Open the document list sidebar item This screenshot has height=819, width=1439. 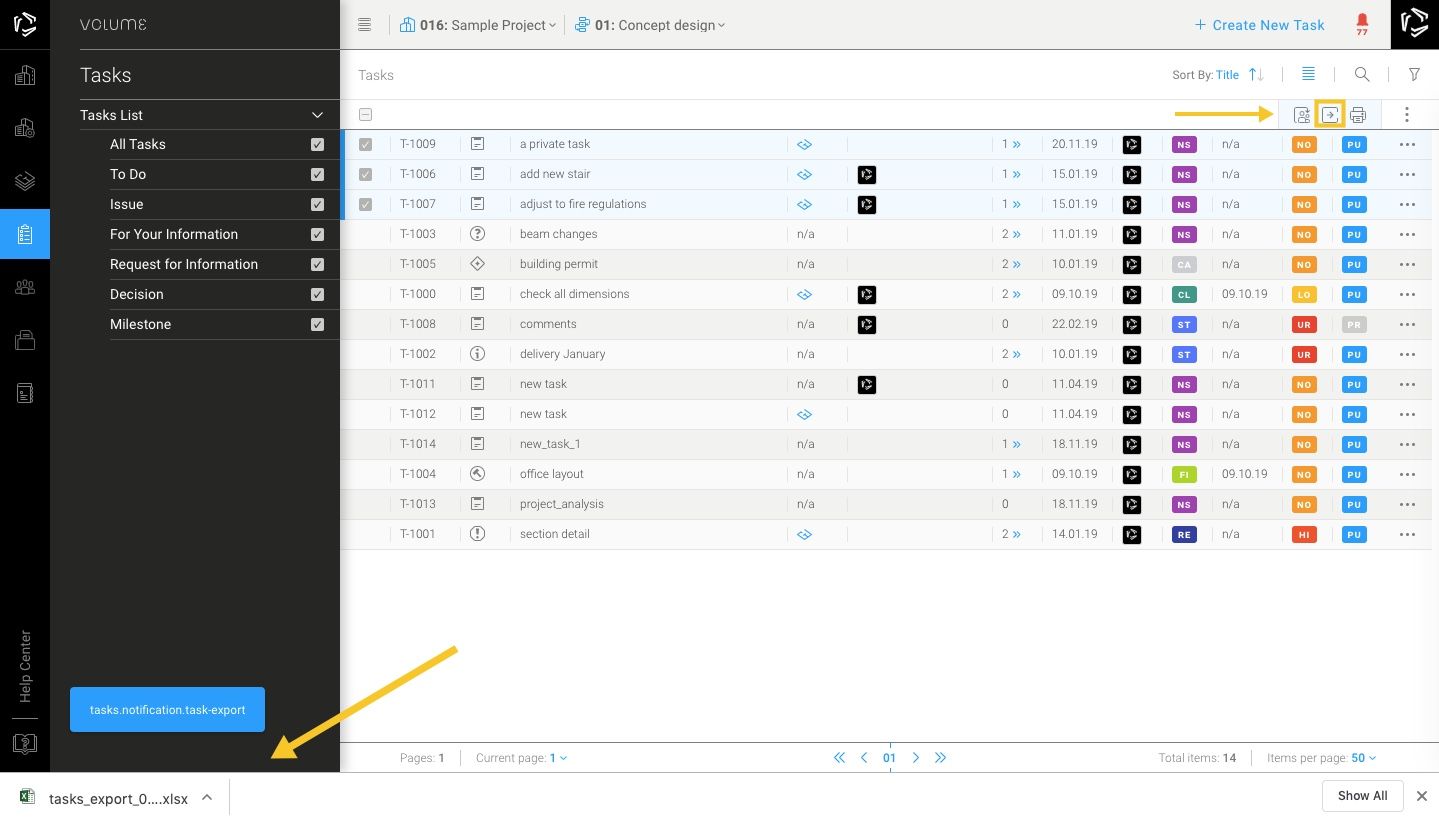click(x=25, y=393)
